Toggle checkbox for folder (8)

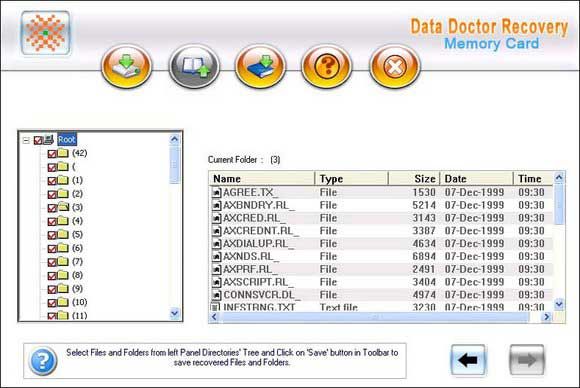[52, 276]
